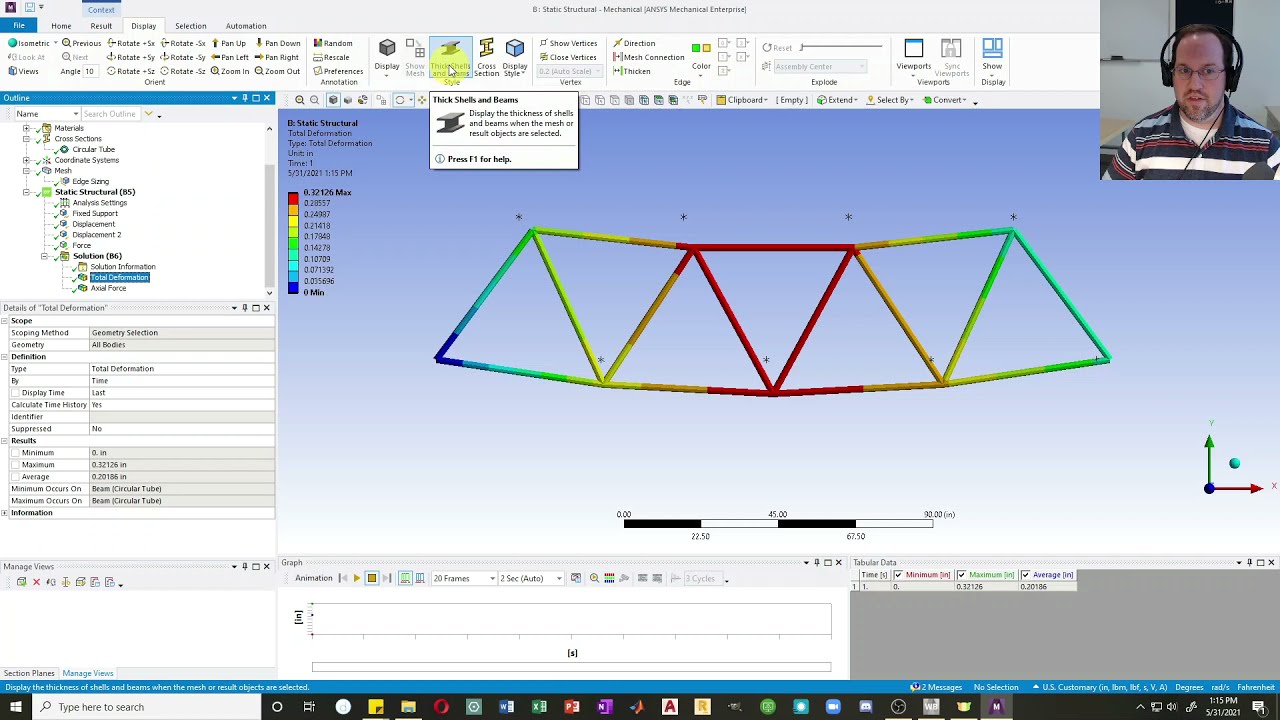Open PowerPoint from the Windows taskbar

[x=571, y=707]
